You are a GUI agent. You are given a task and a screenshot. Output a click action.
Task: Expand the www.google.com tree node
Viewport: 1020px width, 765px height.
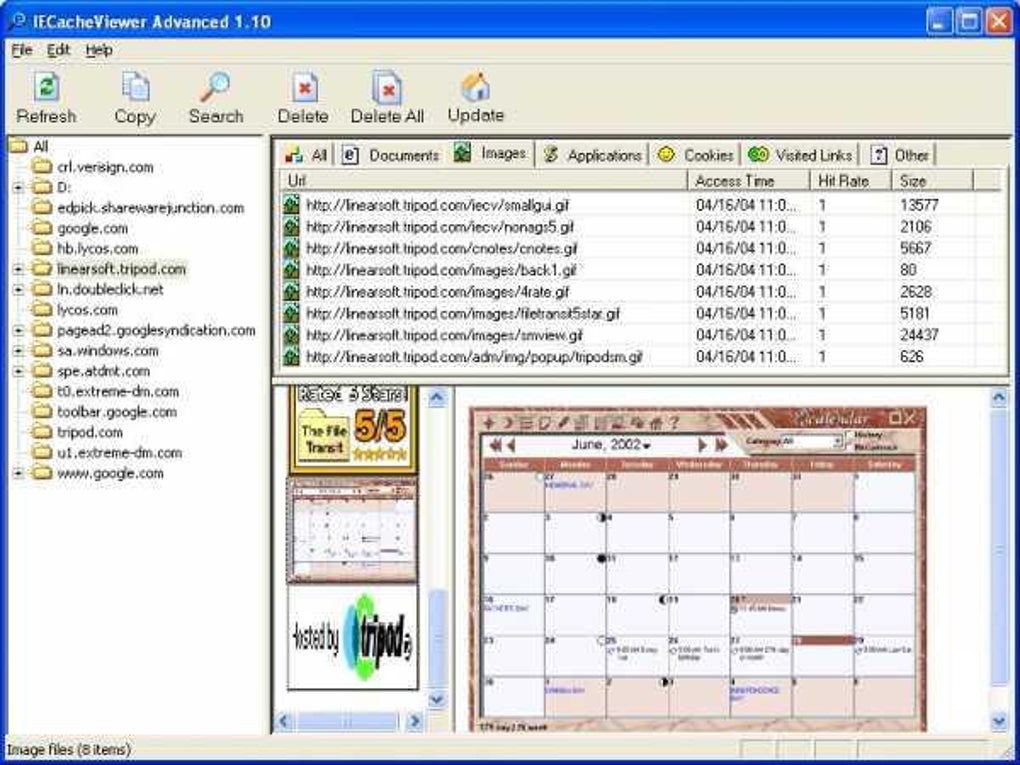coord(18,474)
